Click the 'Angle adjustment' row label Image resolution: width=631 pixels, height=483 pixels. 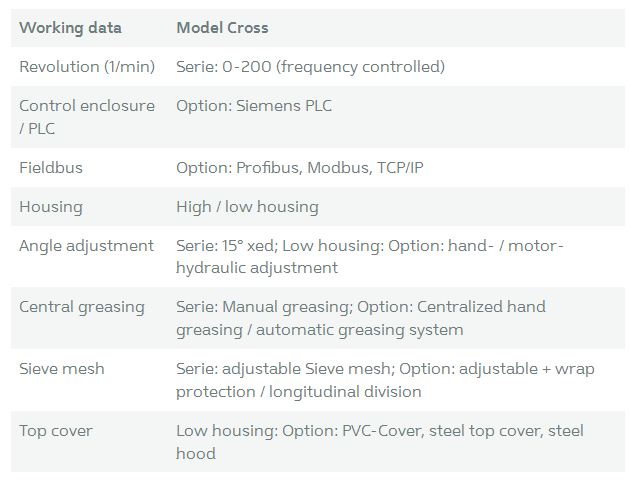[x=86, y=246]
